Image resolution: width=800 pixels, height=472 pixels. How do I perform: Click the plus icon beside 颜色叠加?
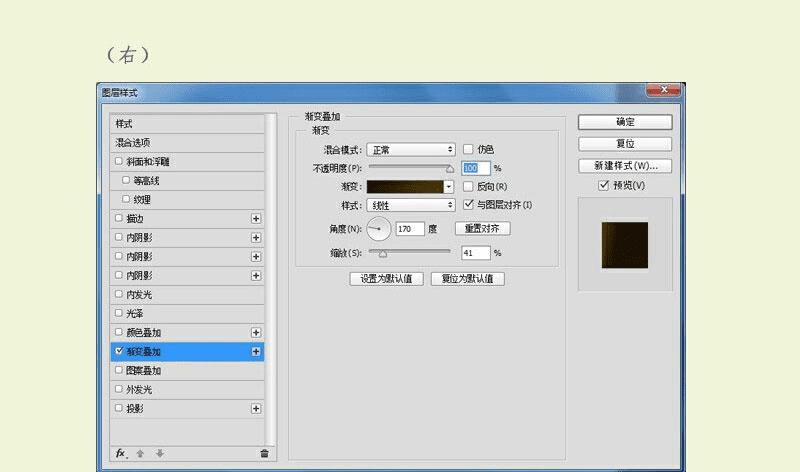(256, 333)
